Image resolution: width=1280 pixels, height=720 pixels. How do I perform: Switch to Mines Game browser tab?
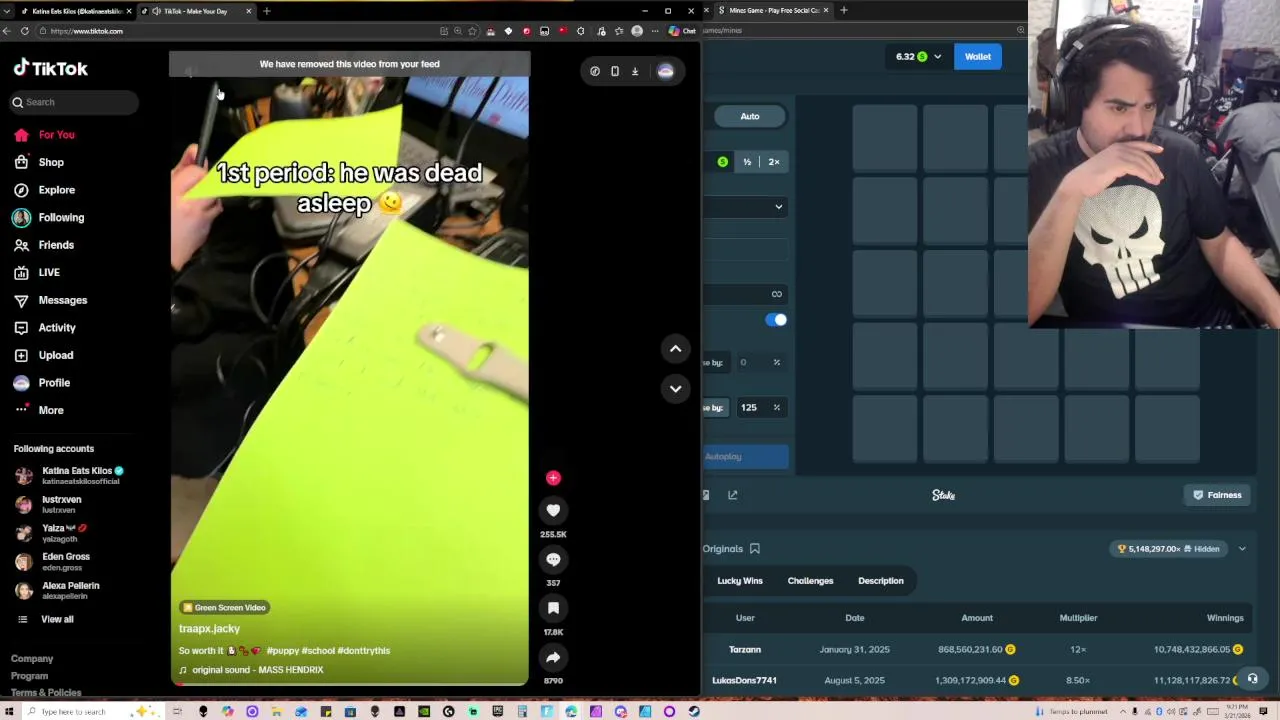click(x=774, y=11)
